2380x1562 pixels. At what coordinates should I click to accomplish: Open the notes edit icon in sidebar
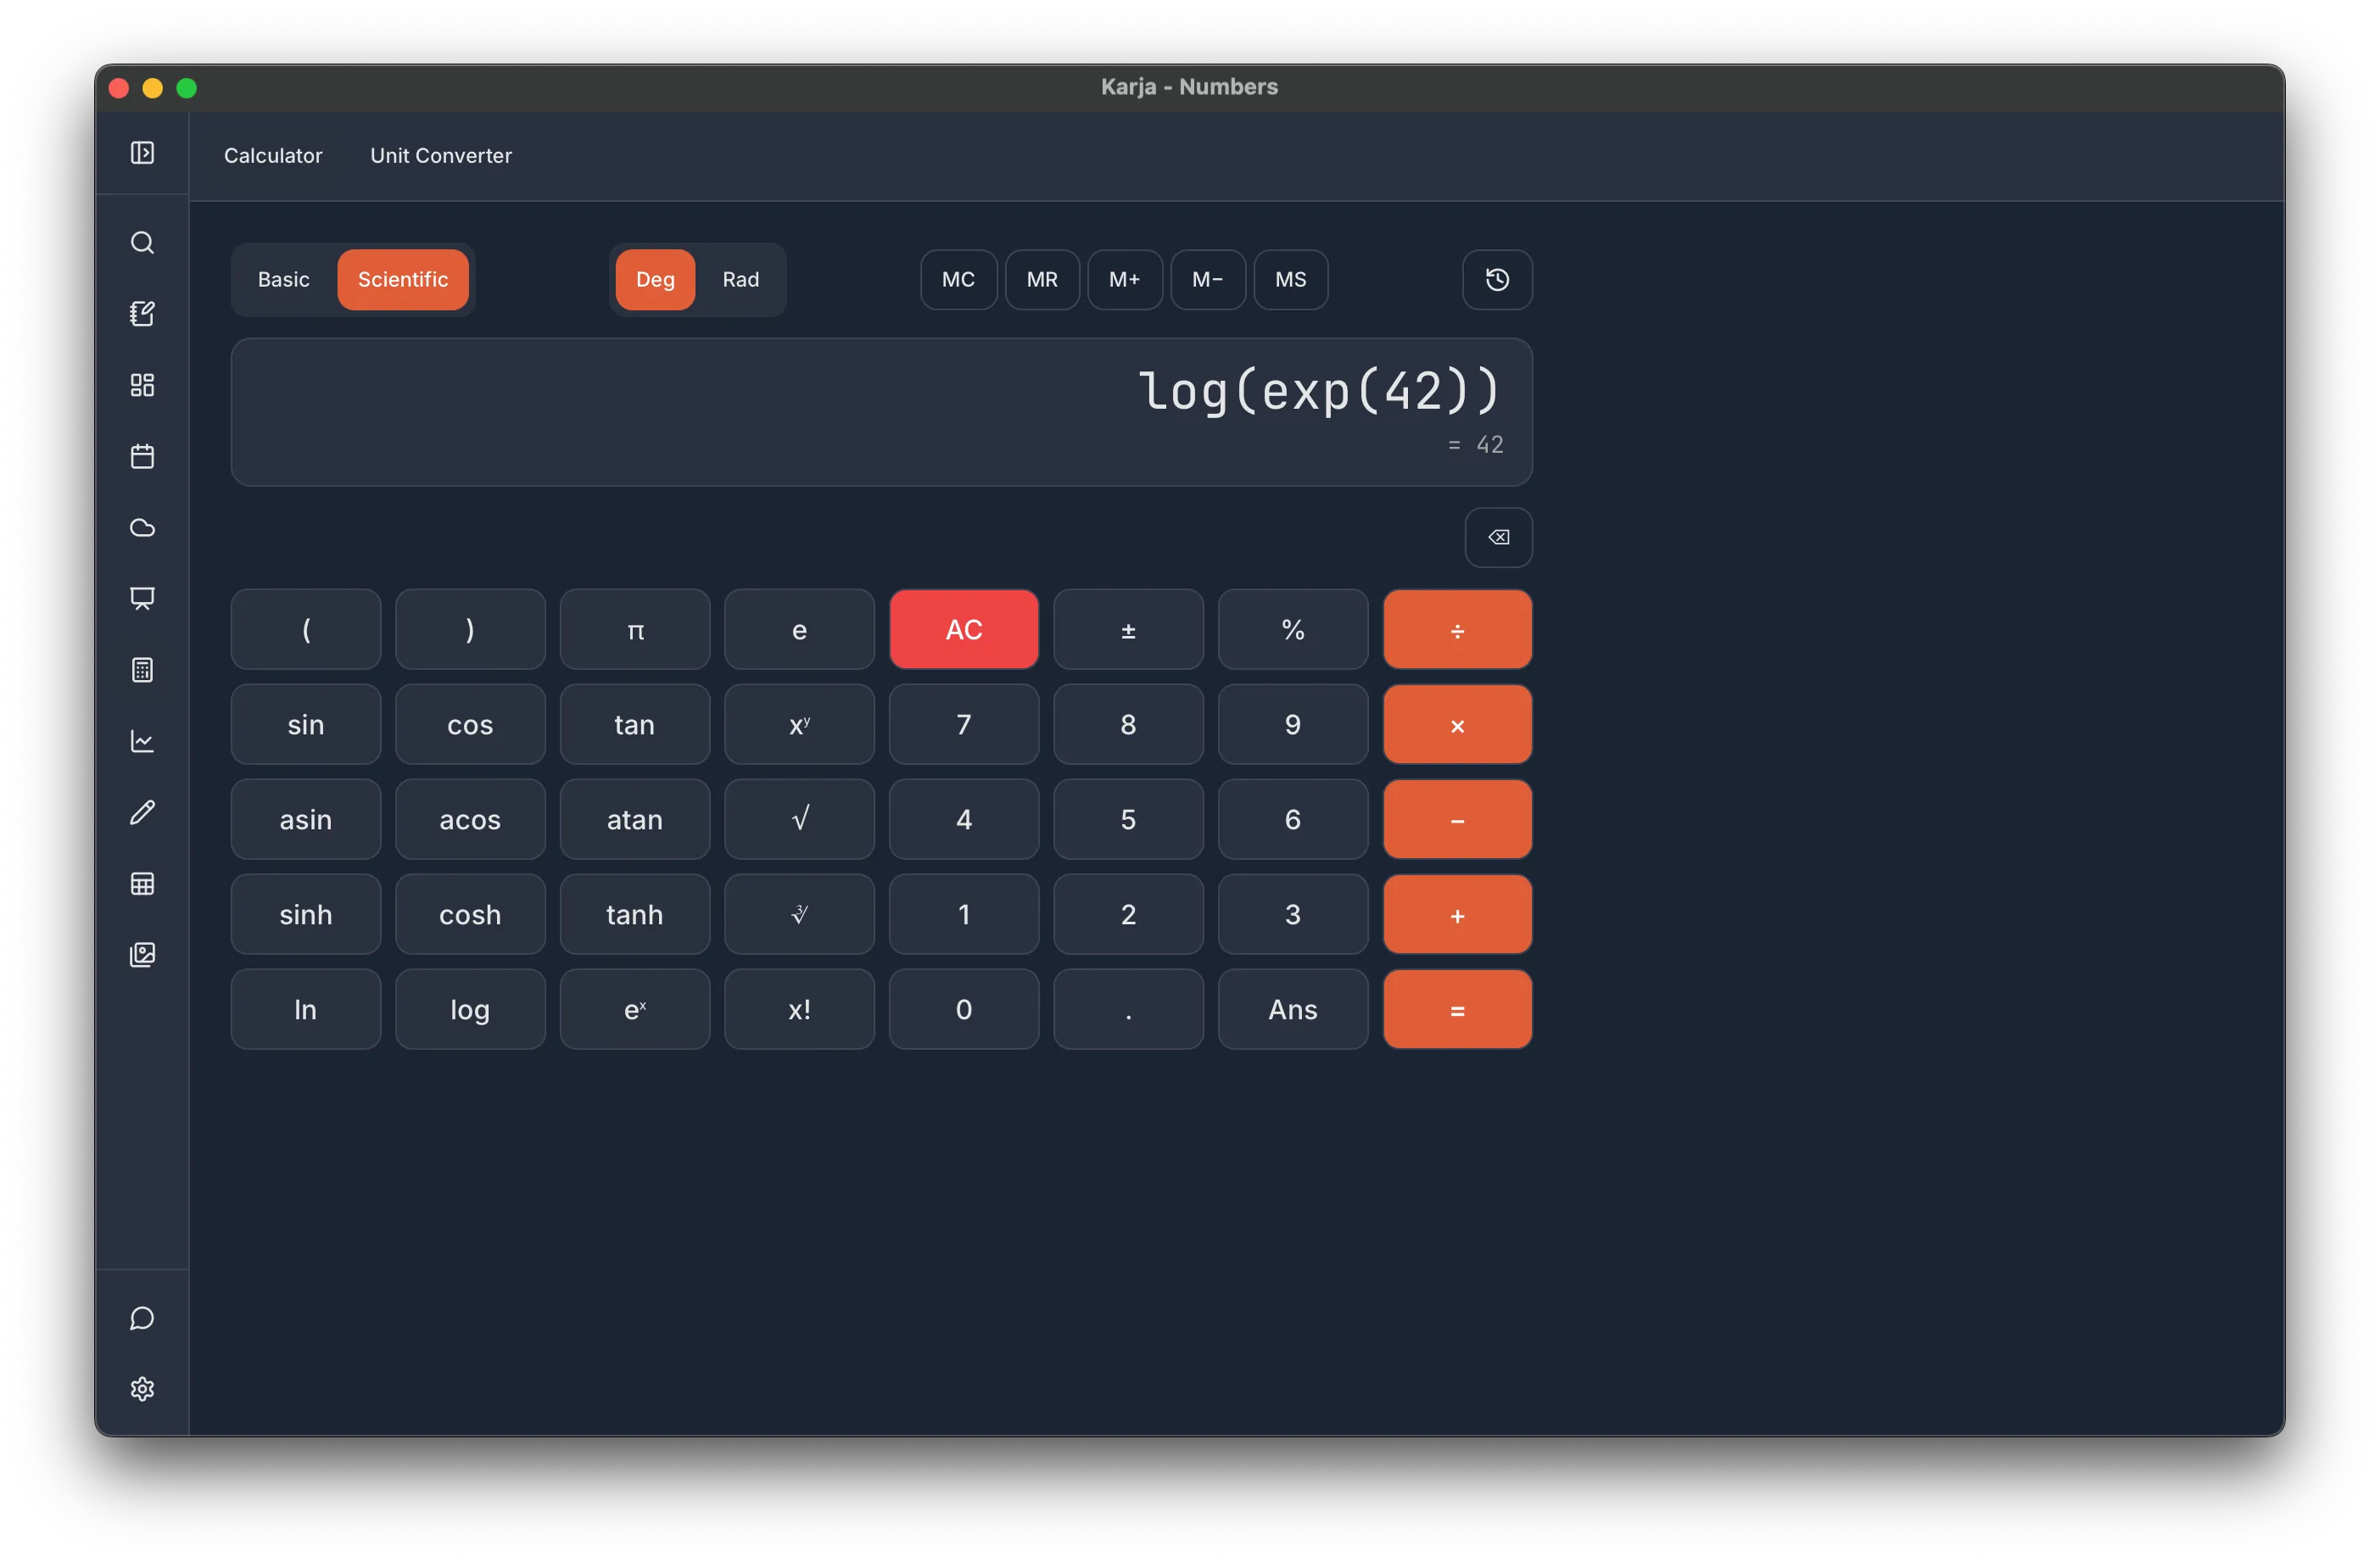click(142, 314)
